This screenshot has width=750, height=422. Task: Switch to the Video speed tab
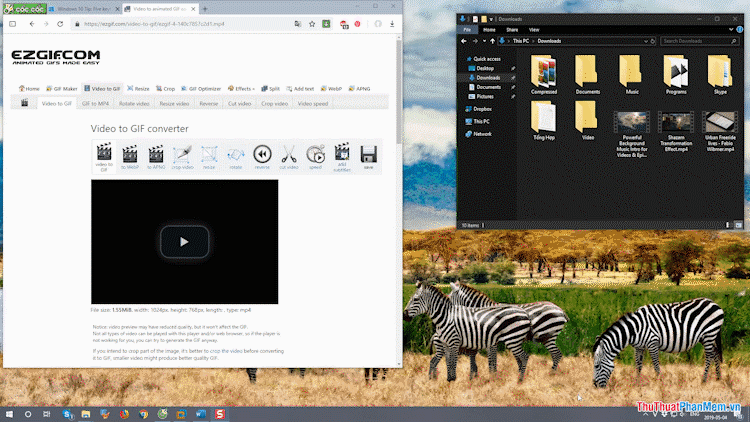coord(313,103)
